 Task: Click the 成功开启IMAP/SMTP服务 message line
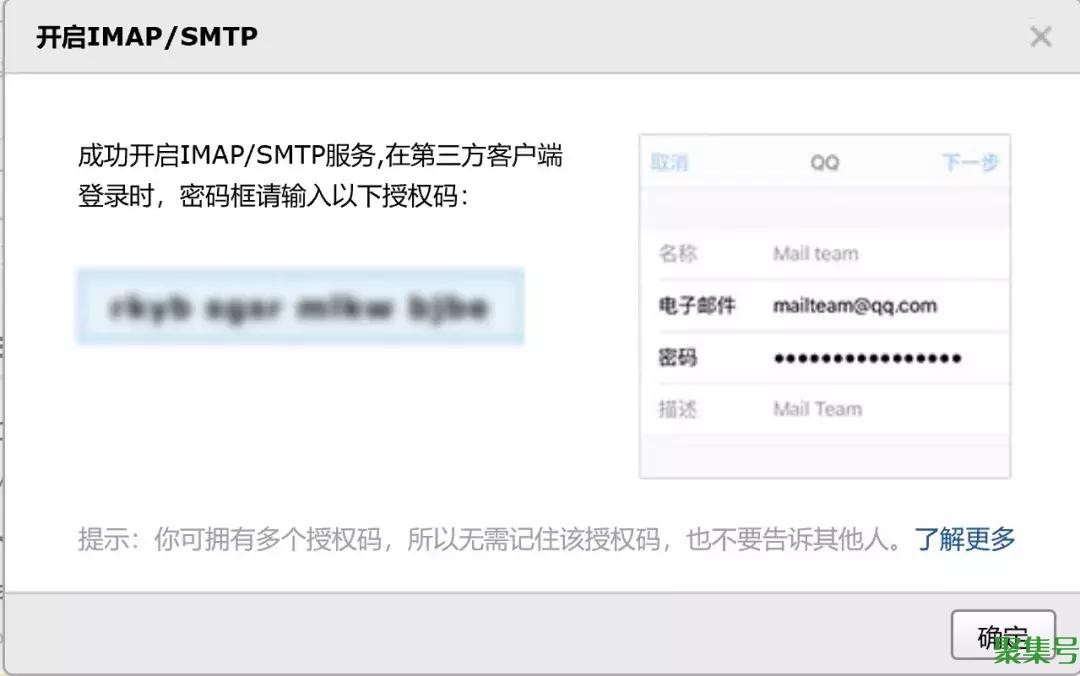point(320,156)
